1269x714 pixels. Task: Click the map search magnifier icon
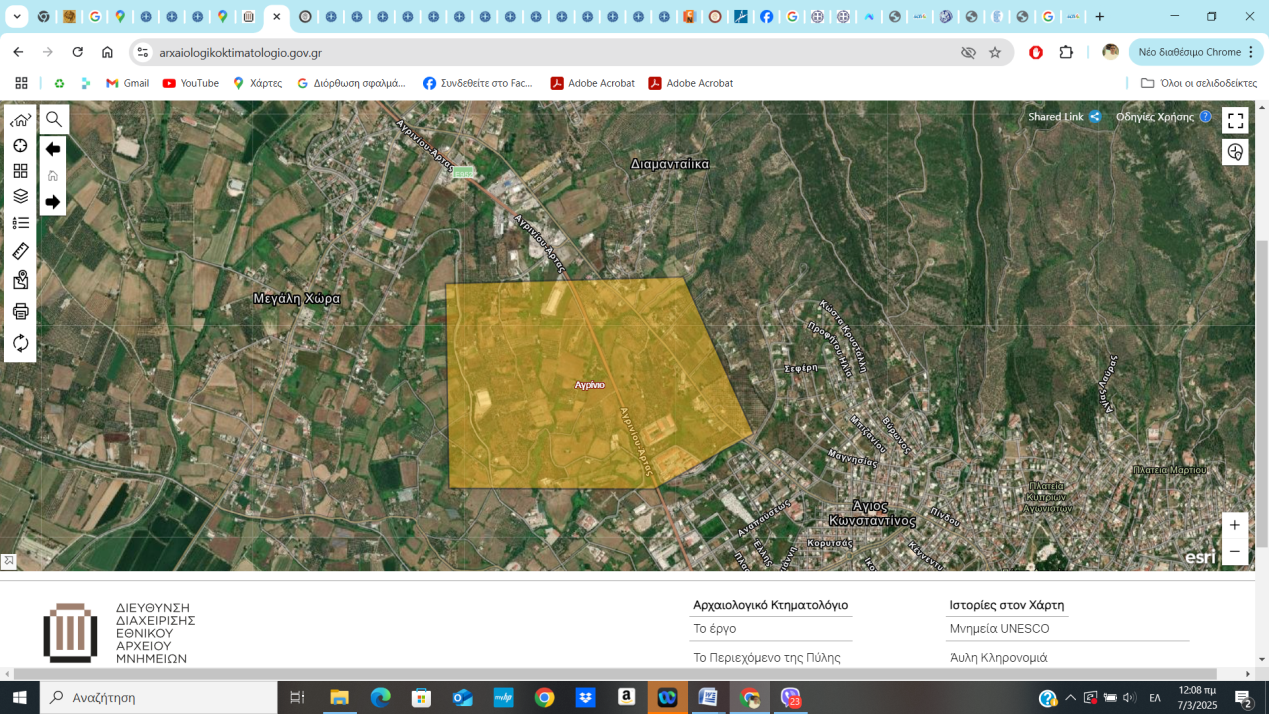coord(54,120)
